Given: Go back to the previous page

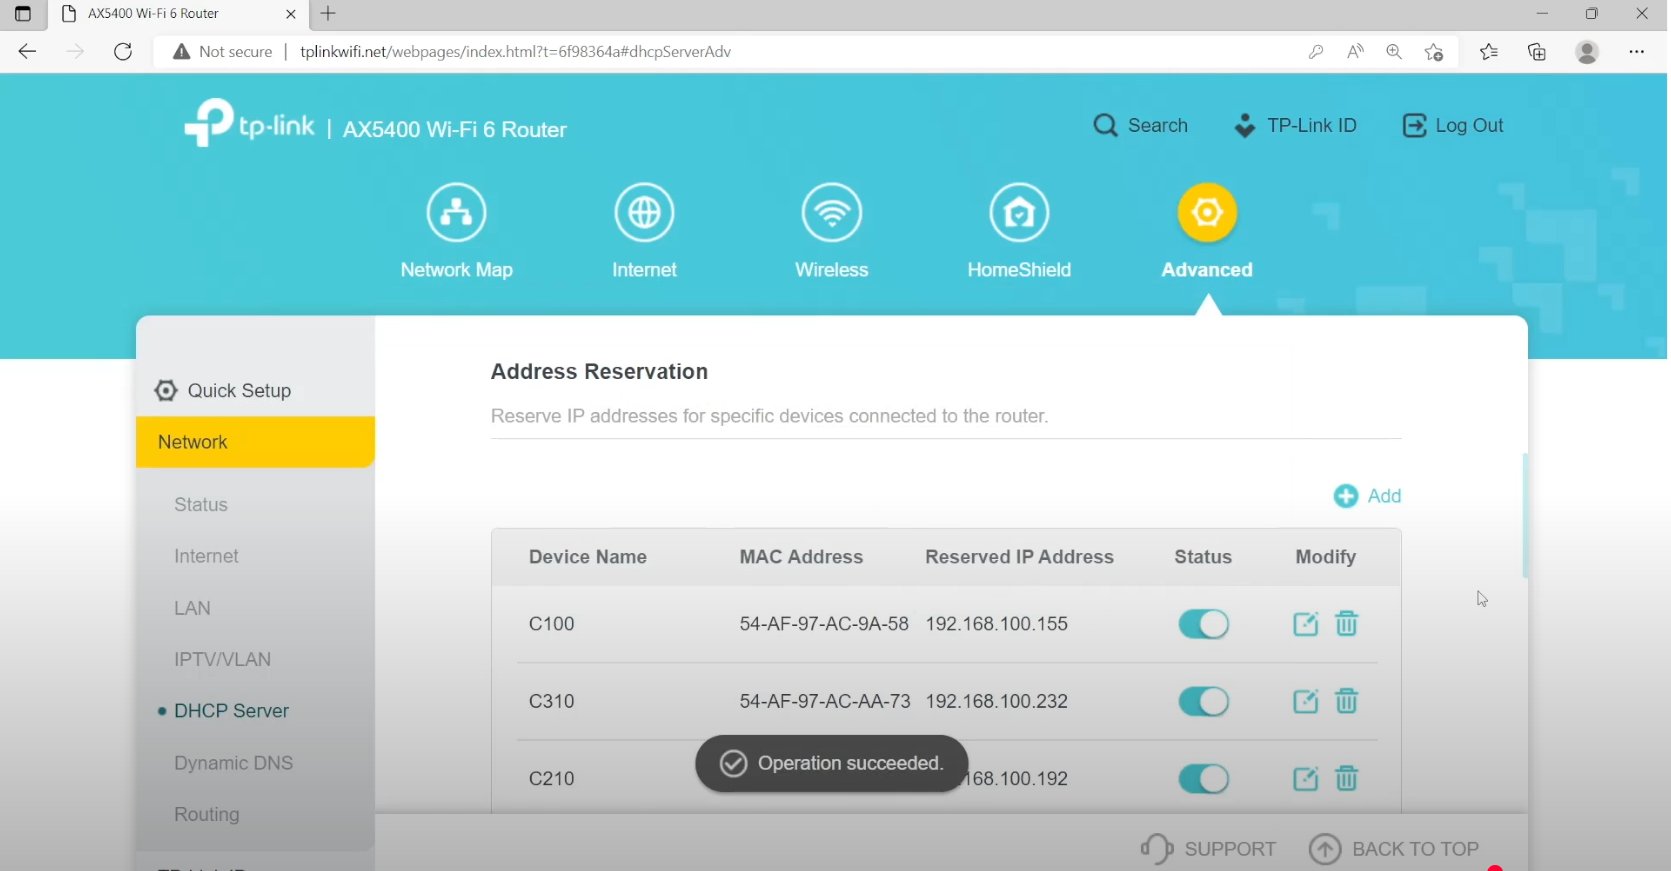Looking at the screenshot, I should tap(27, 52).
